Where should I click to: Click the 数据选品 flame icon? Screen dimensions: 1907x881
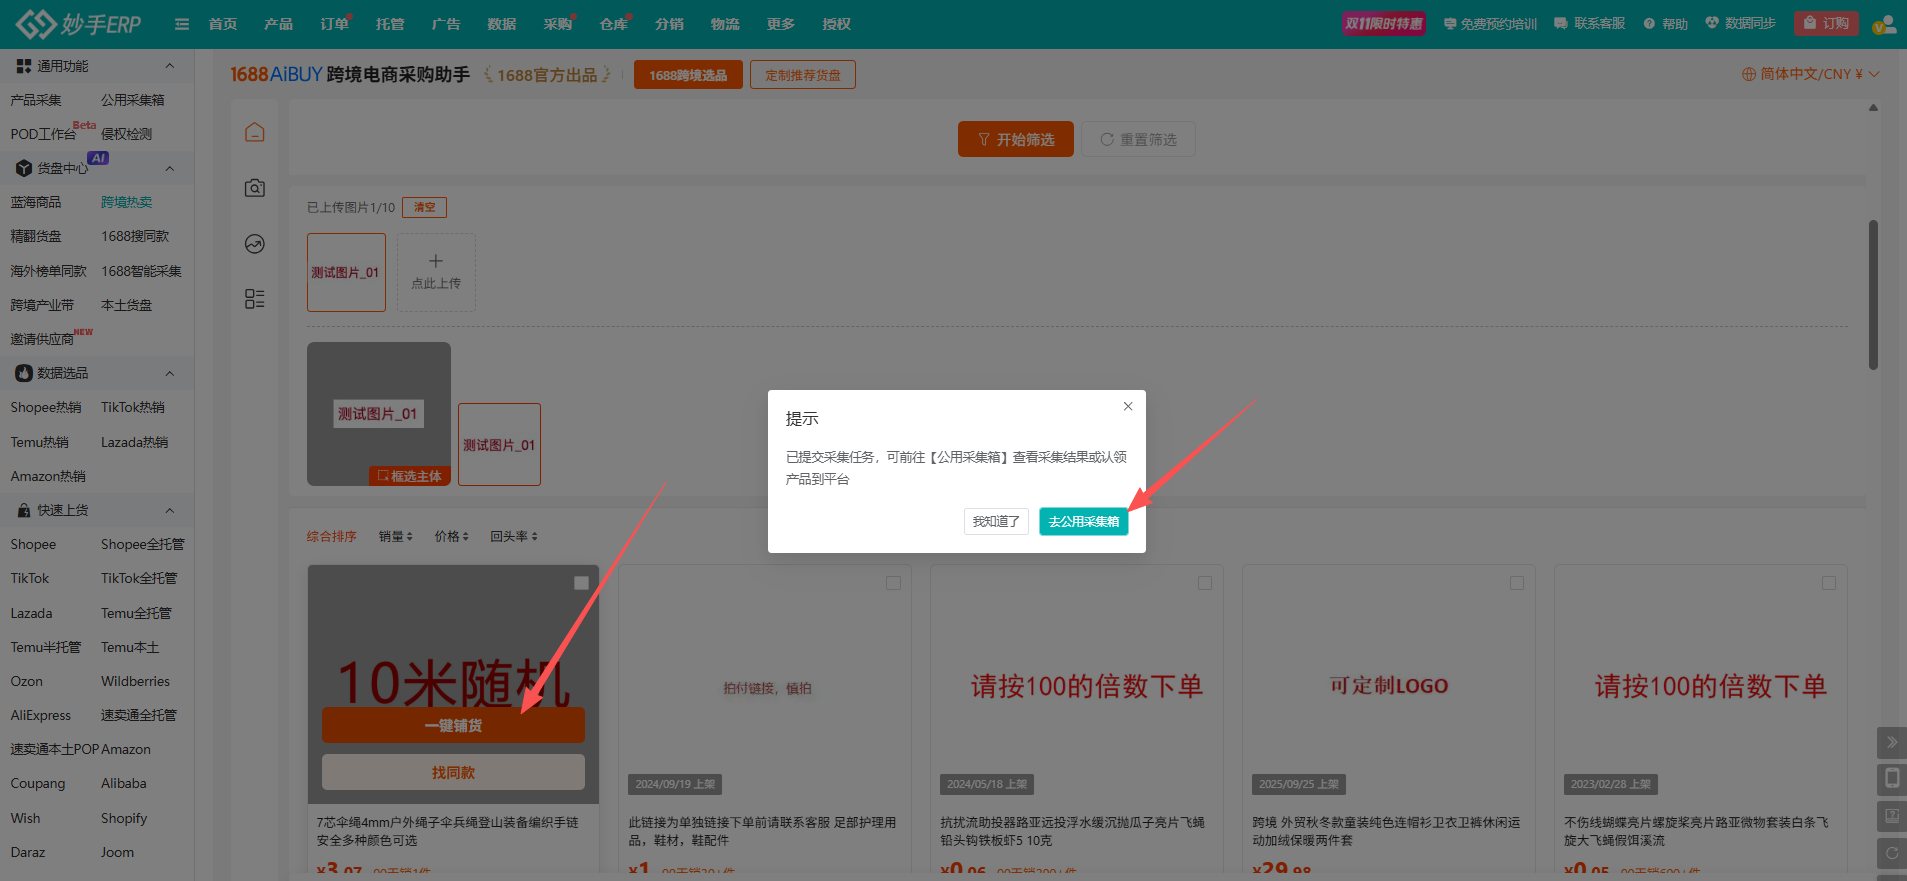click(x=24, y=373)
